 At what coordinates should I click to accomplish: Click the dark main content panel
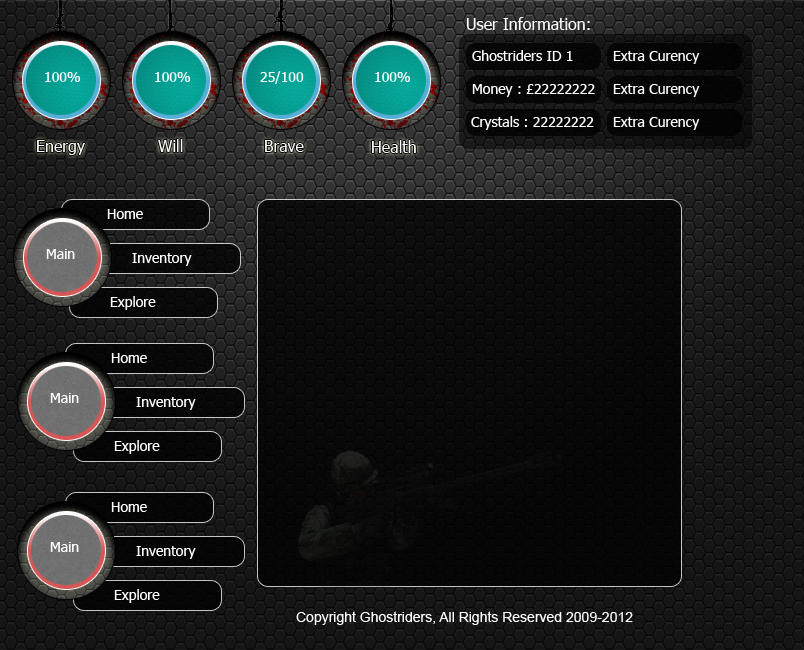[469, 393]
